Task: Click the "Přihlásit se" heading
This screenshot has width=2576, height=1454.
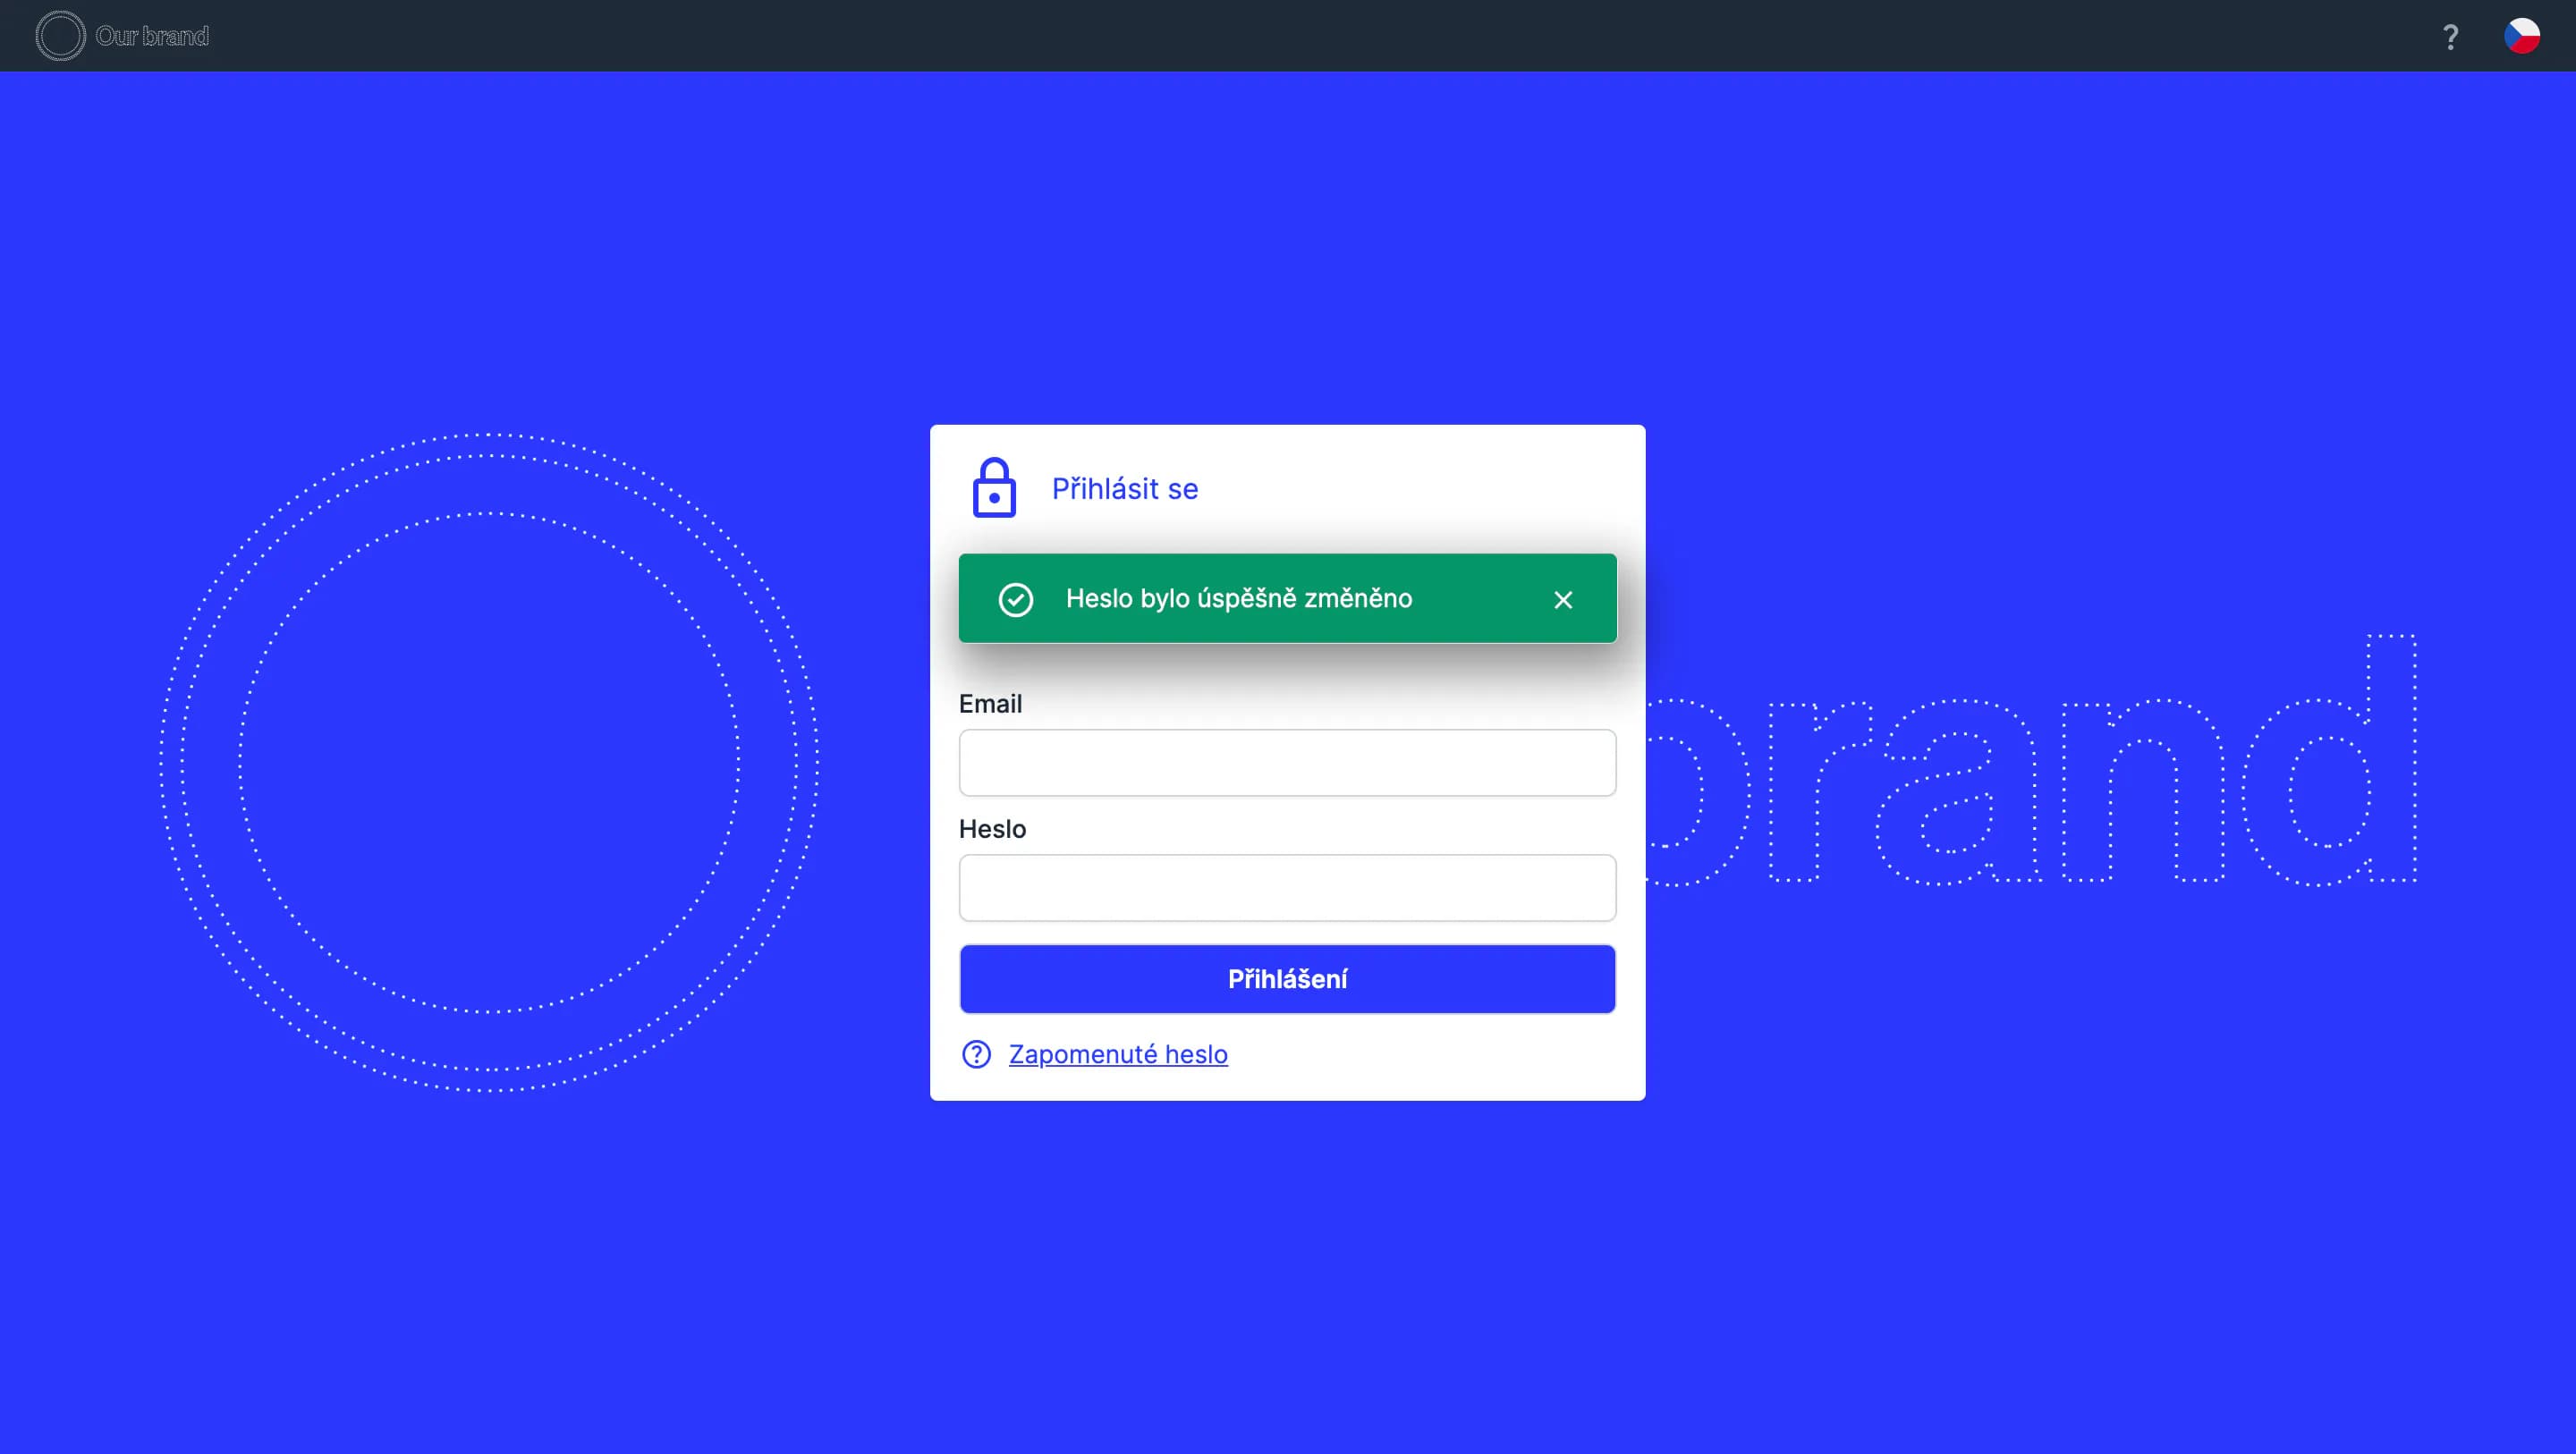Action: [x=1124, y=489]
